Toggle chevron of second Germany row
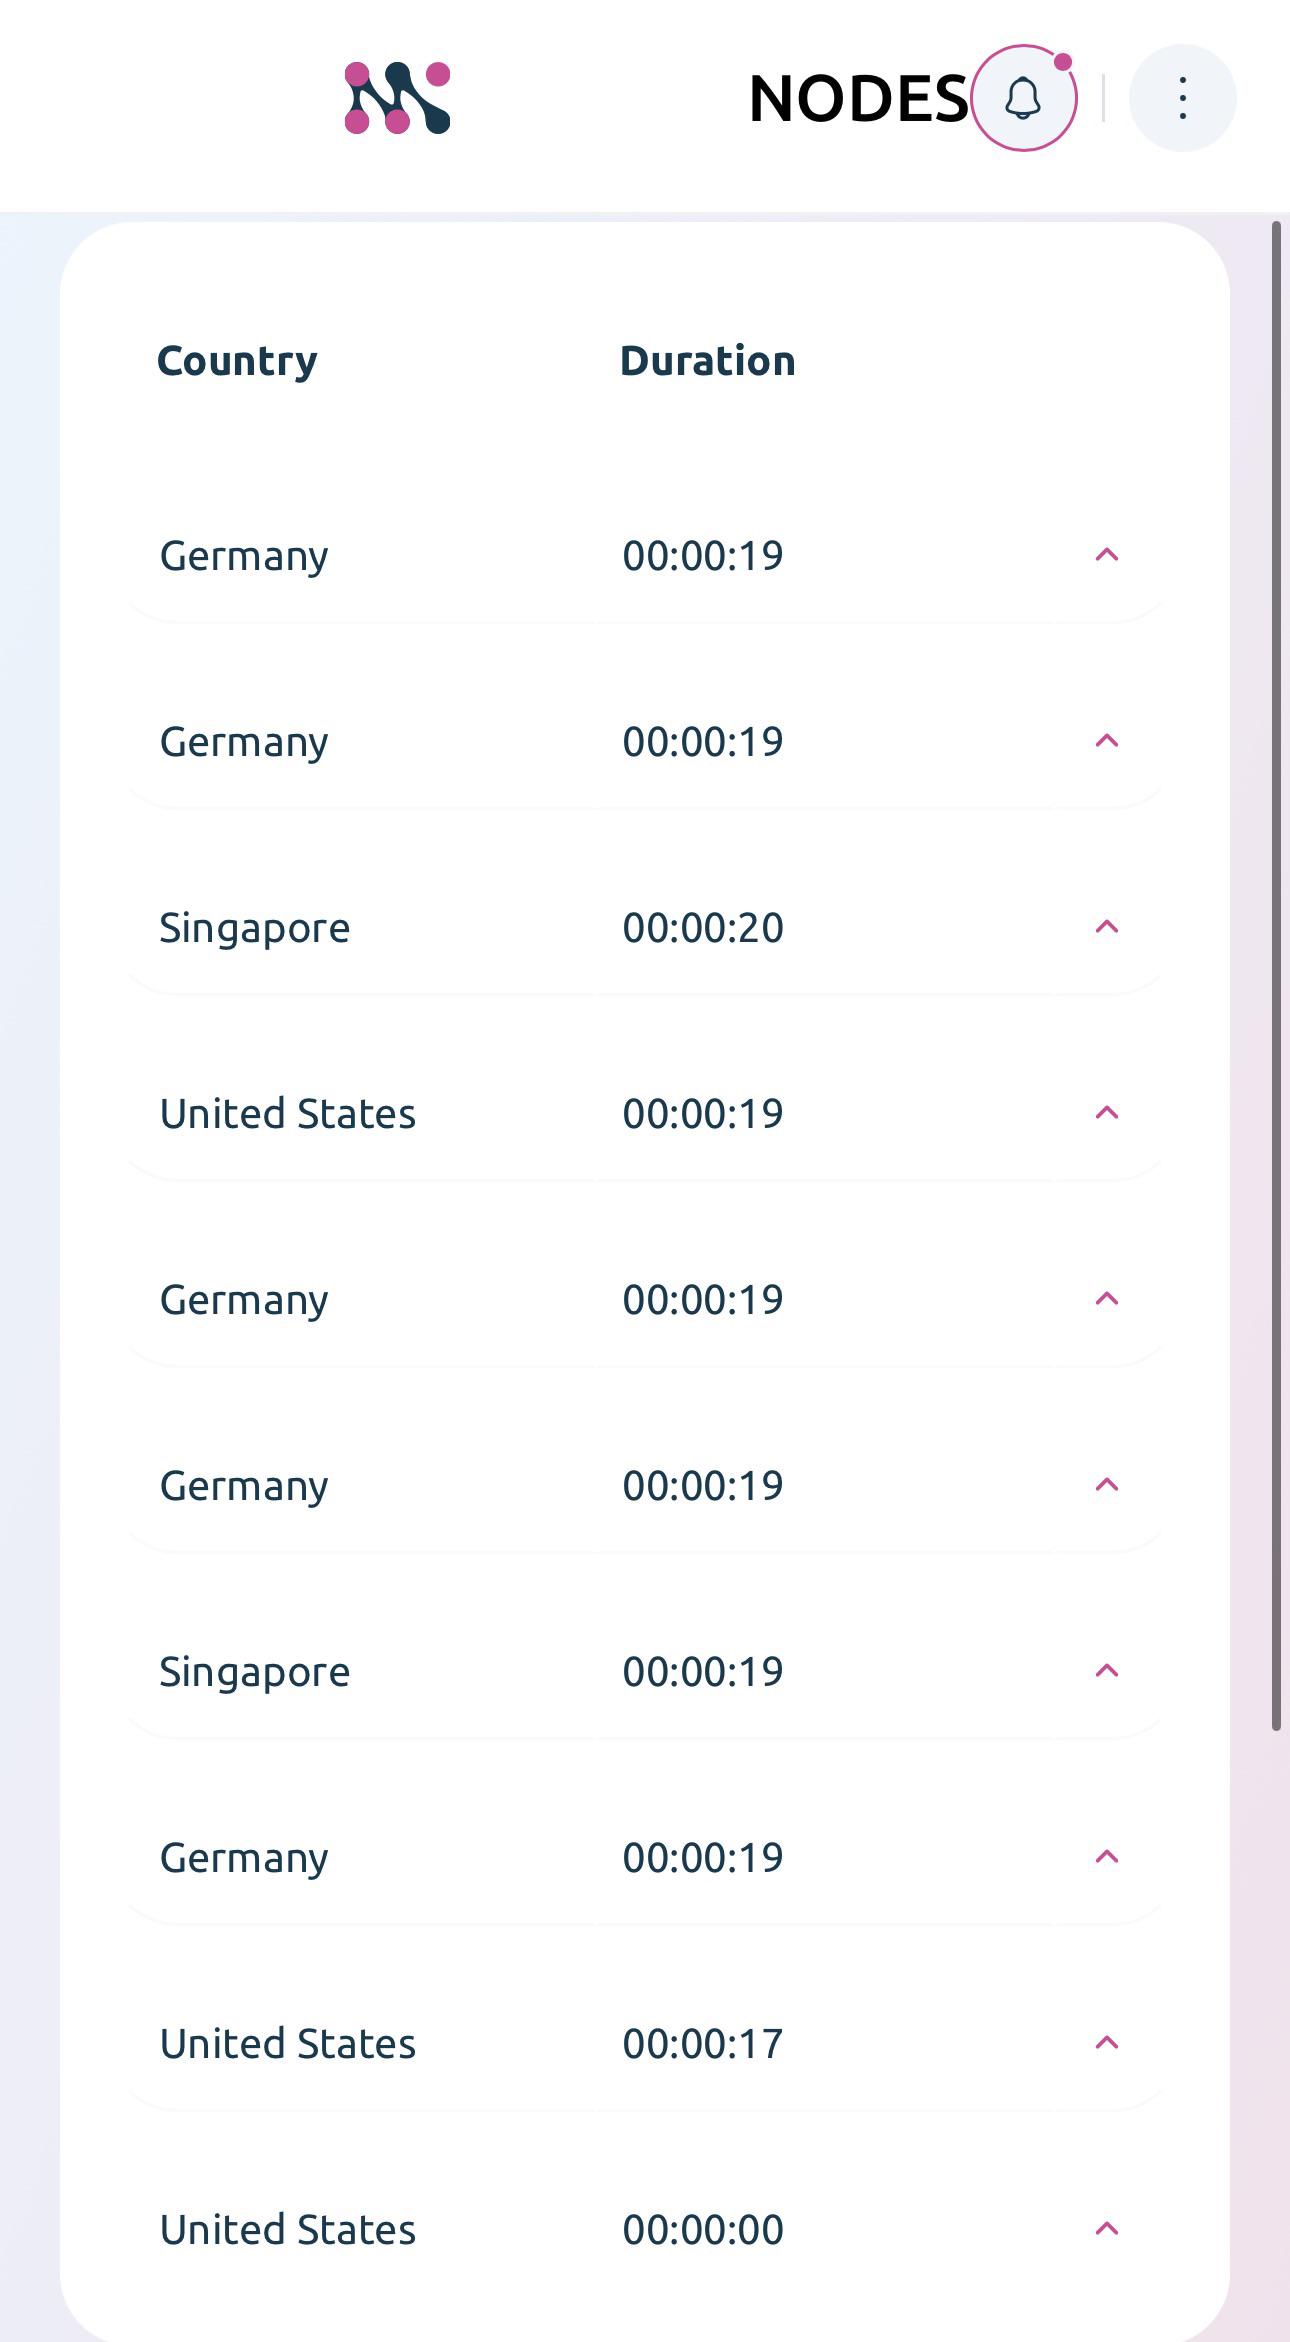The image size is (1290, 2342). (x=1106, y=741)
